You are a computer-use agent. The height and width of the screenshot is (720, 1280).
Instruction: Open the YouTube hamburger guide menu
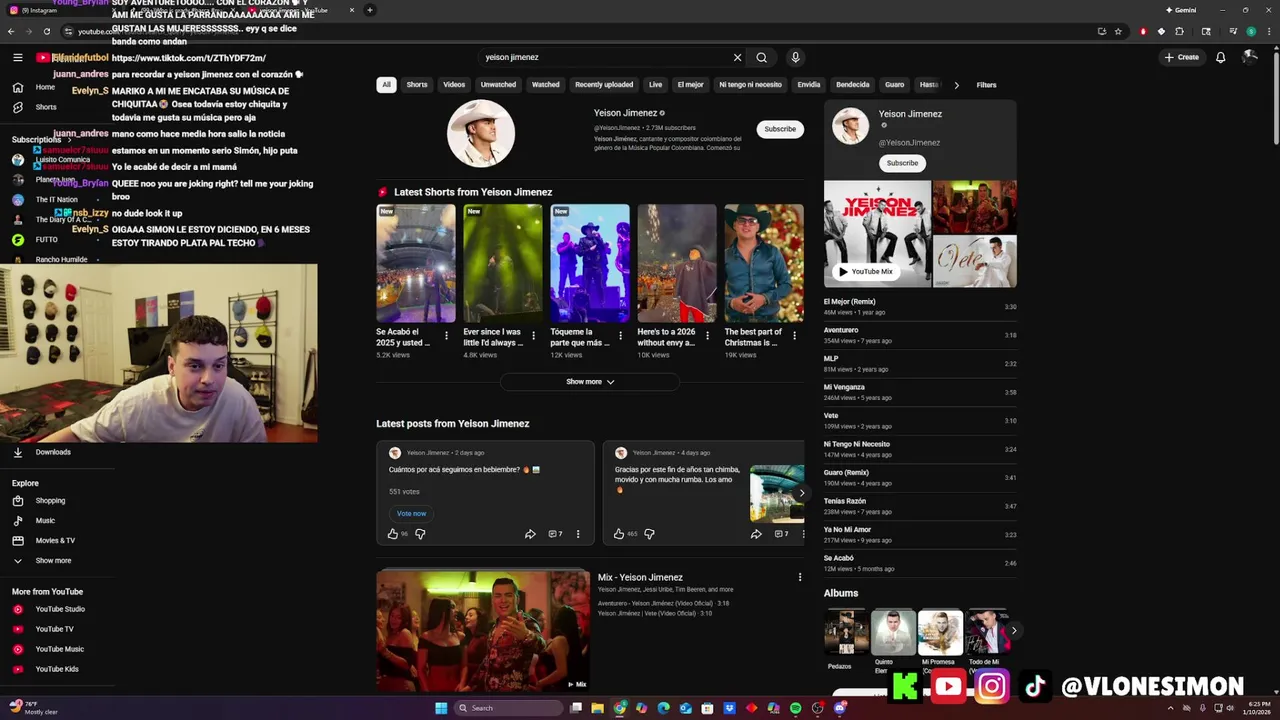pyautogui.click(x=18, y=57)
